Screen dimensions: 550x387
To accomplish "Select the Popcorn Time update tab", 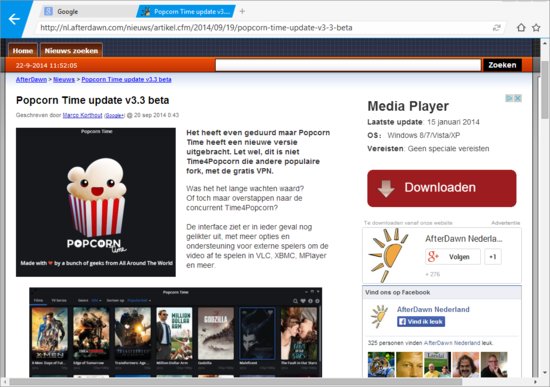I will pos(186,12).
